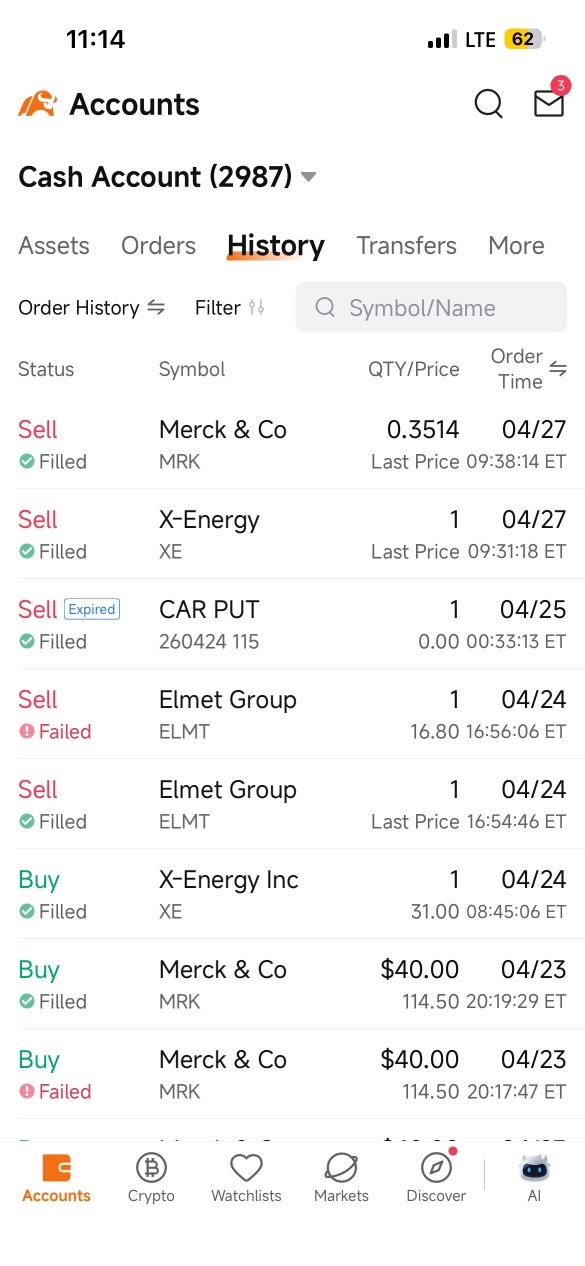Switch to the Orders tab

(158, 245)
